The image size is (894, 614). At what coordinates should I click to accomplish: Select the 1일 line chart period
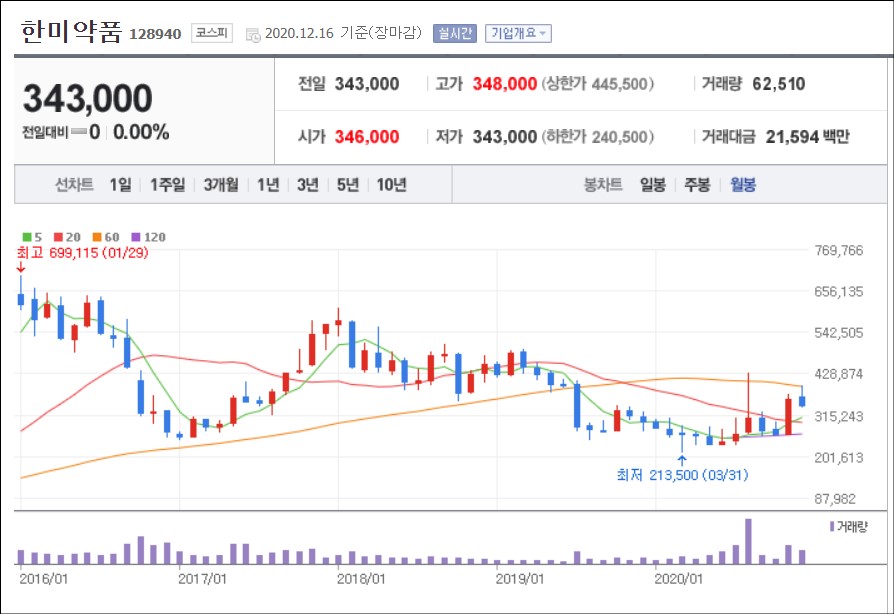click(120, 185)
